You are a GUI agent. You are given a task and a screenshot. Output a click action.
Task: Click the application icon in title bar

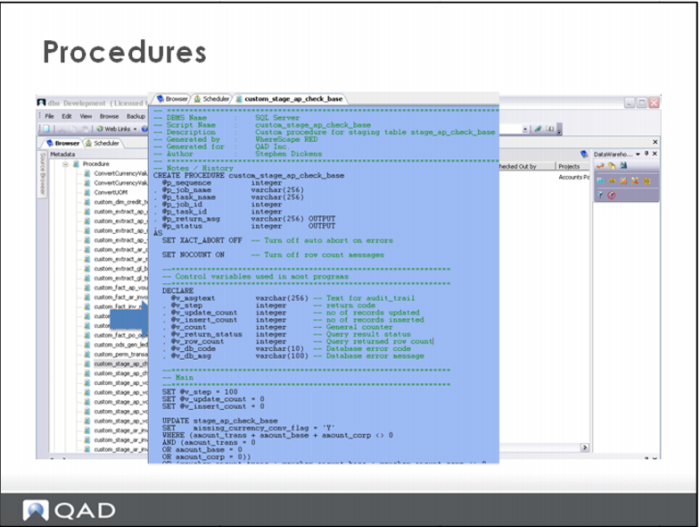[42, 103]
